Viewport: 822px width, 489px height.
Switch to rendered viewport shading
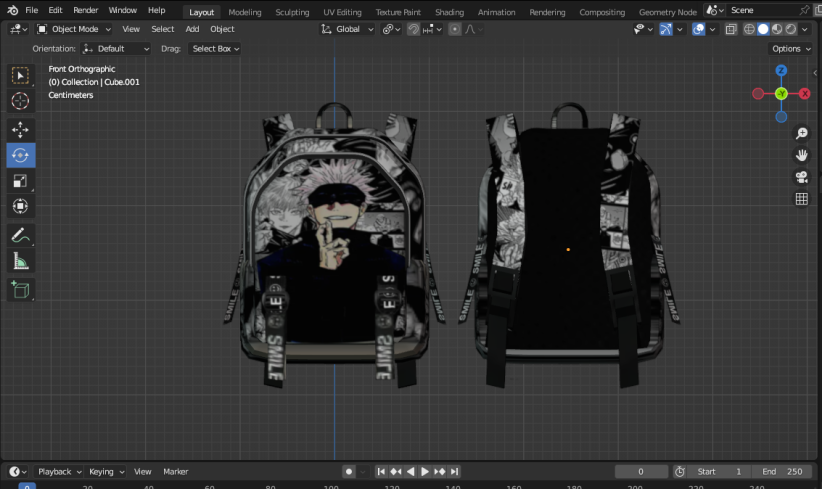coord(791,29)
